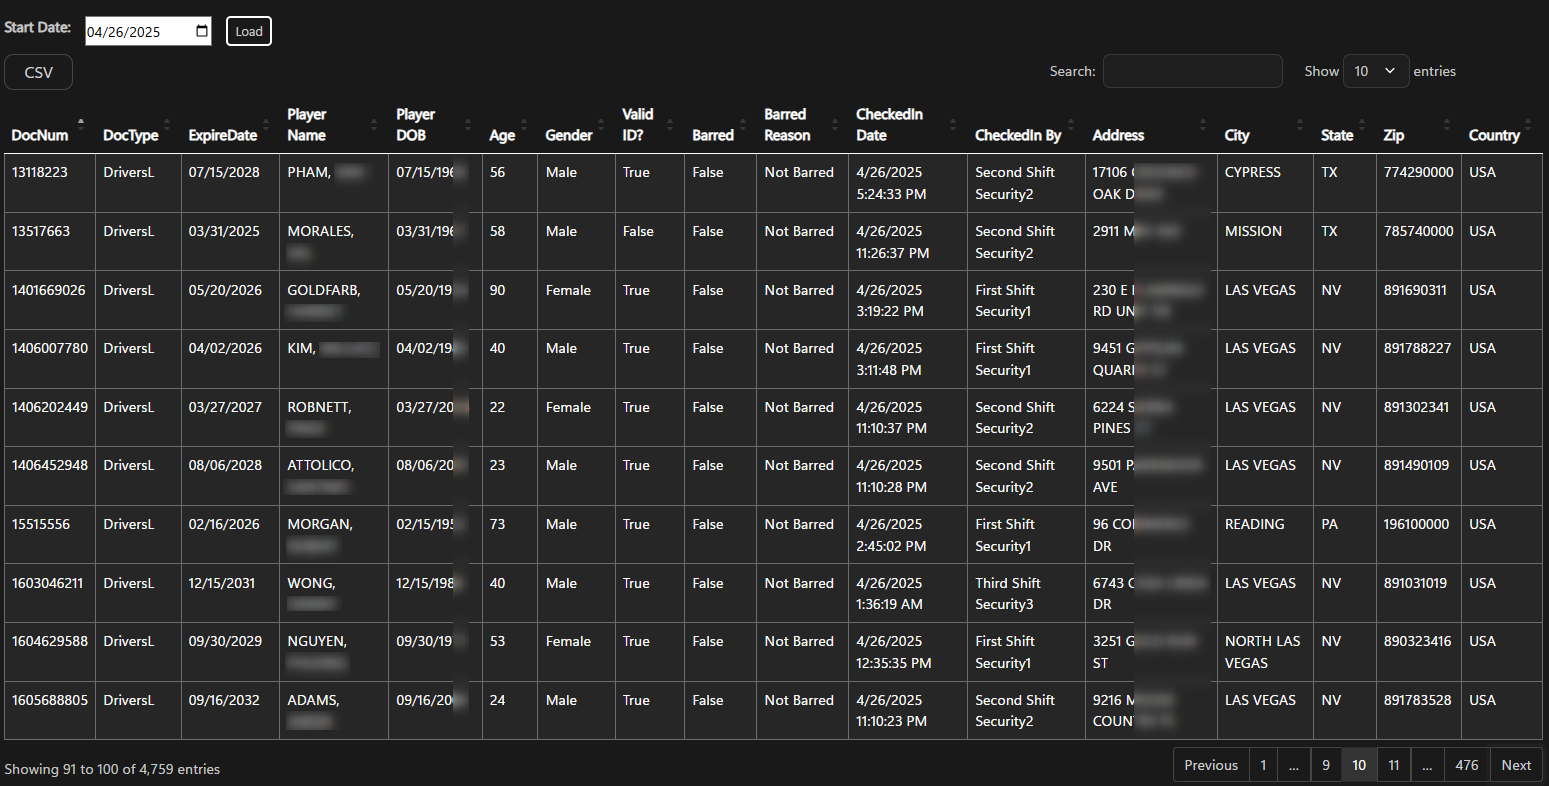Screen dimensions: 1549x786
Task: Go to Next page of results
Action: click(x=1515, y=765)
